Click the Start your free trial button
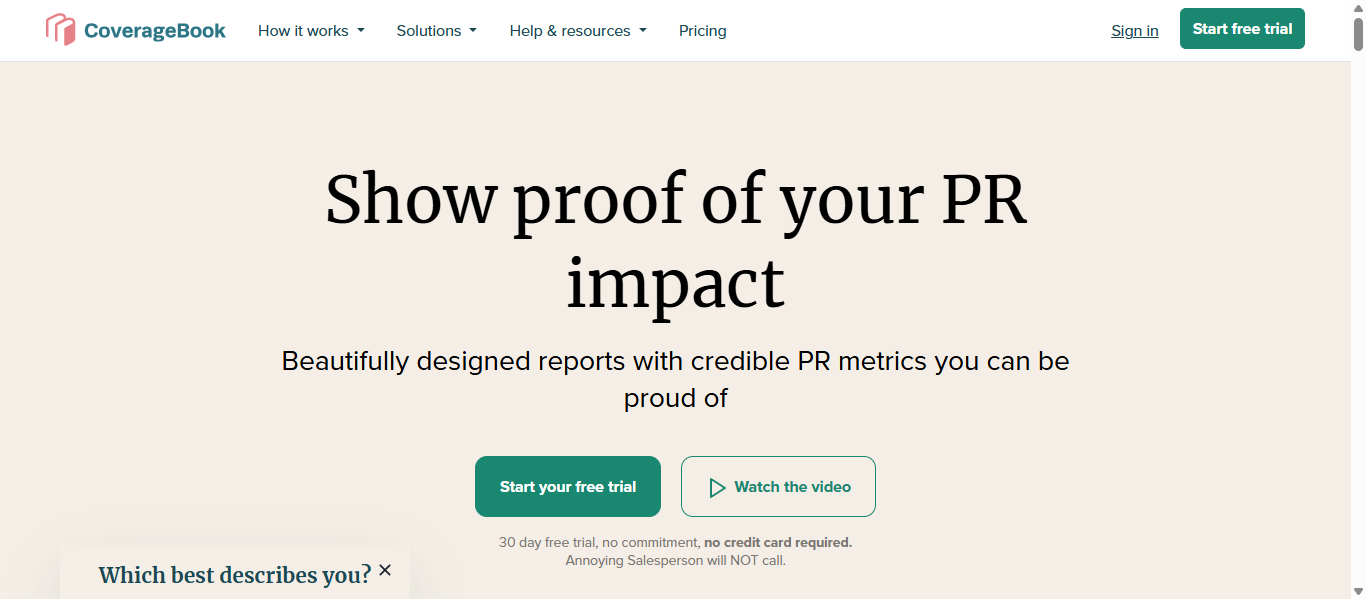 point(568,487)
